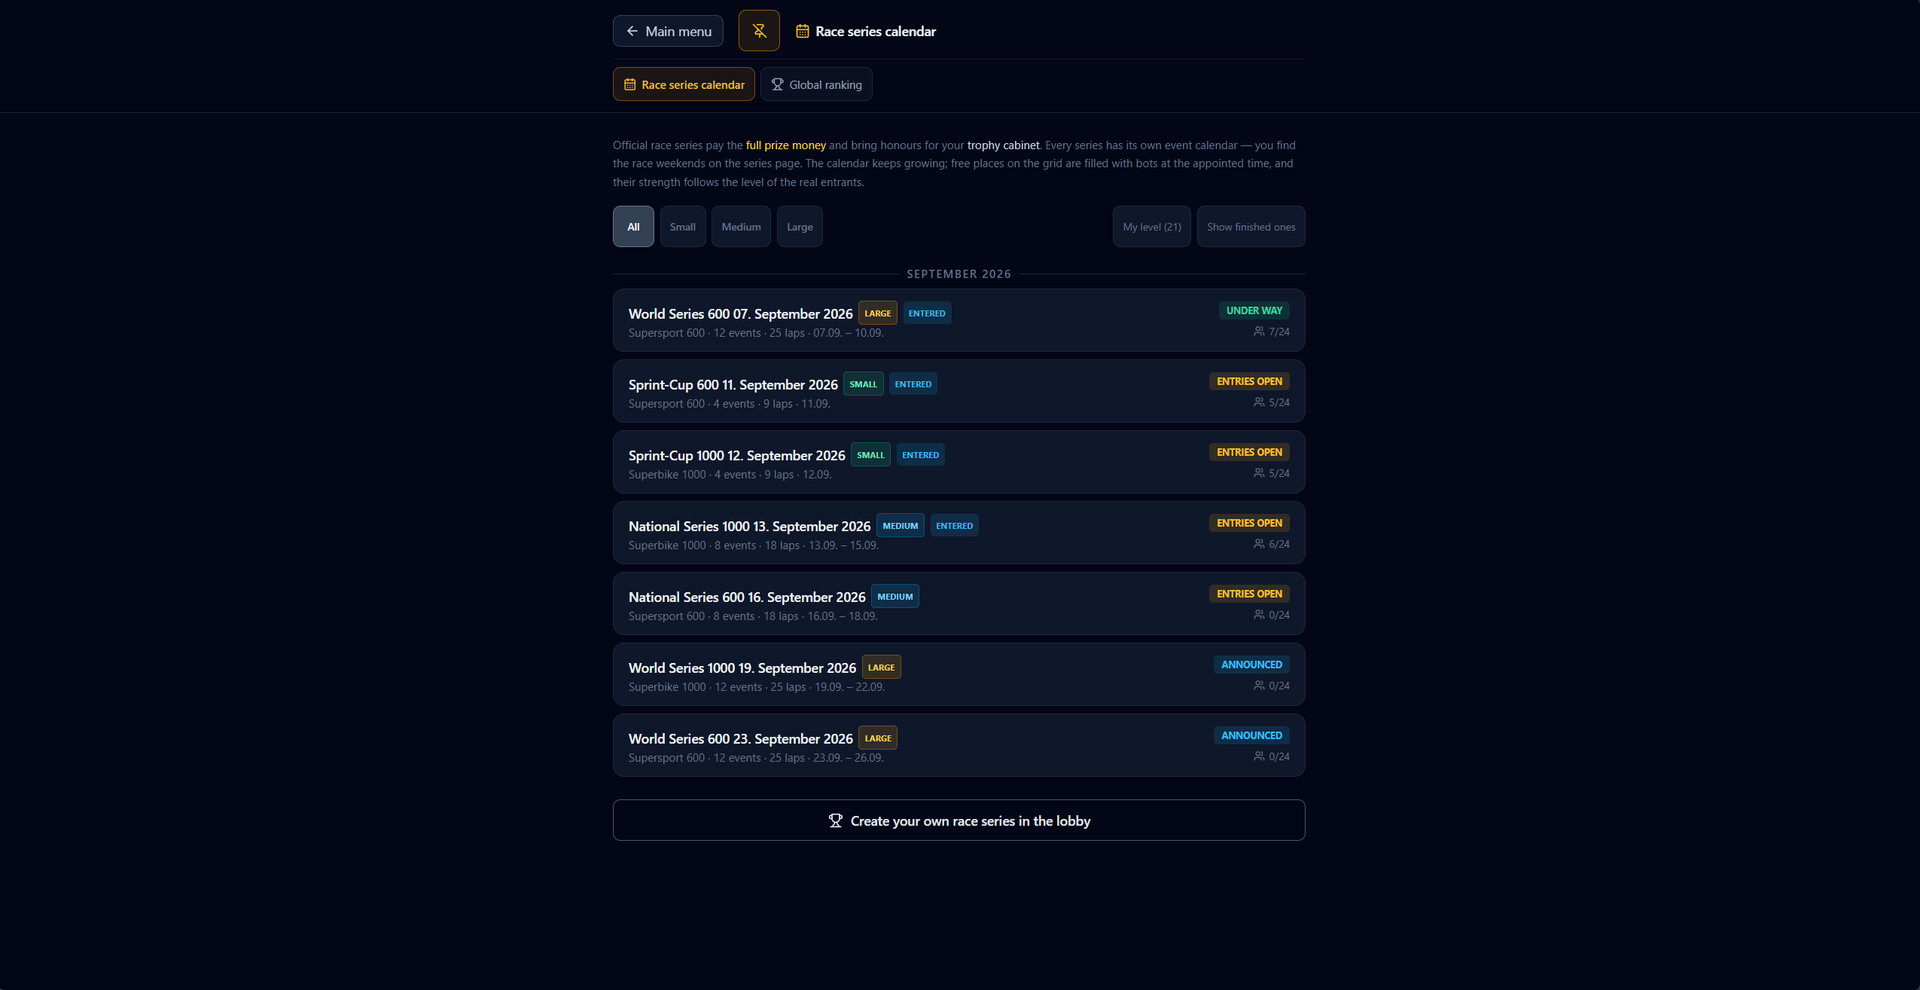
Task: Click the trophy icon in the create series button
Action: tap(835, 821)
